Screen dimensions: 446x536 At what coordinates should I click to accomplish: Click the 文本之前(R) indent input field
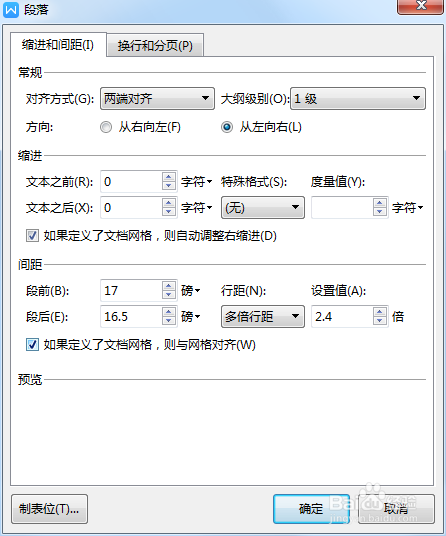point(131,182)
